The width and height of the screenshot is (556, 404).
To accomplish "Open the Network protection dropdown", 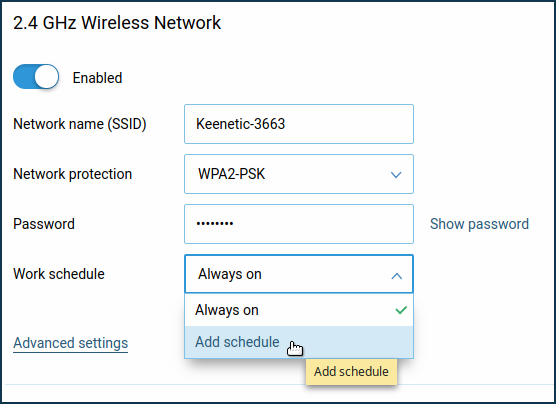I will (299, 174).
